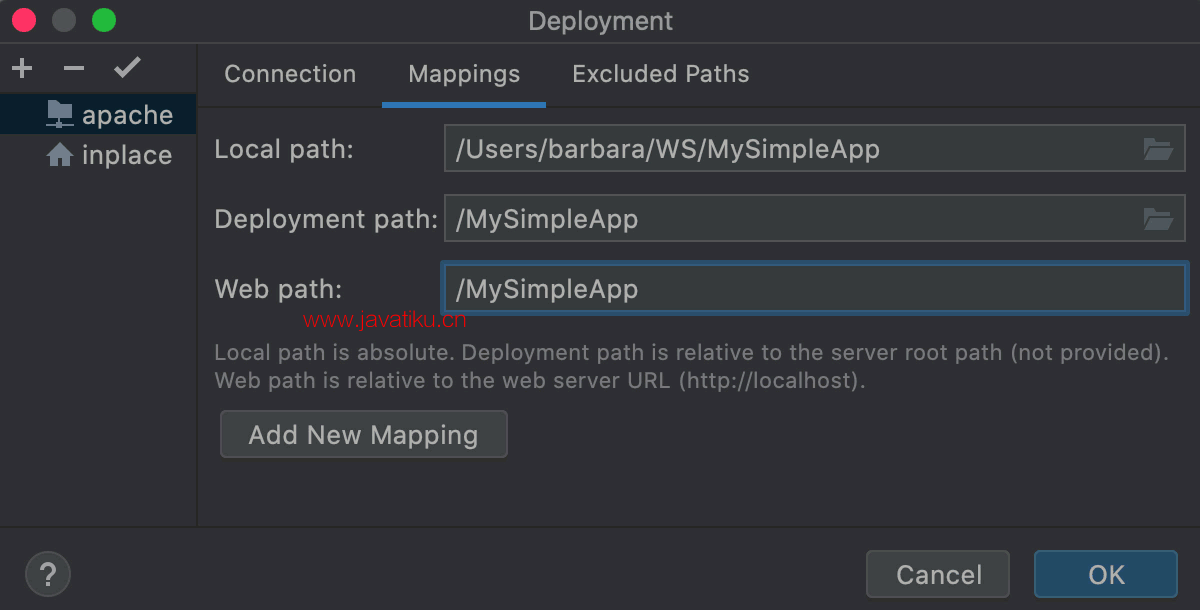This screenshot has width=1200, height=610.
Task: Click the Cancel button
Action: [938, 575]
